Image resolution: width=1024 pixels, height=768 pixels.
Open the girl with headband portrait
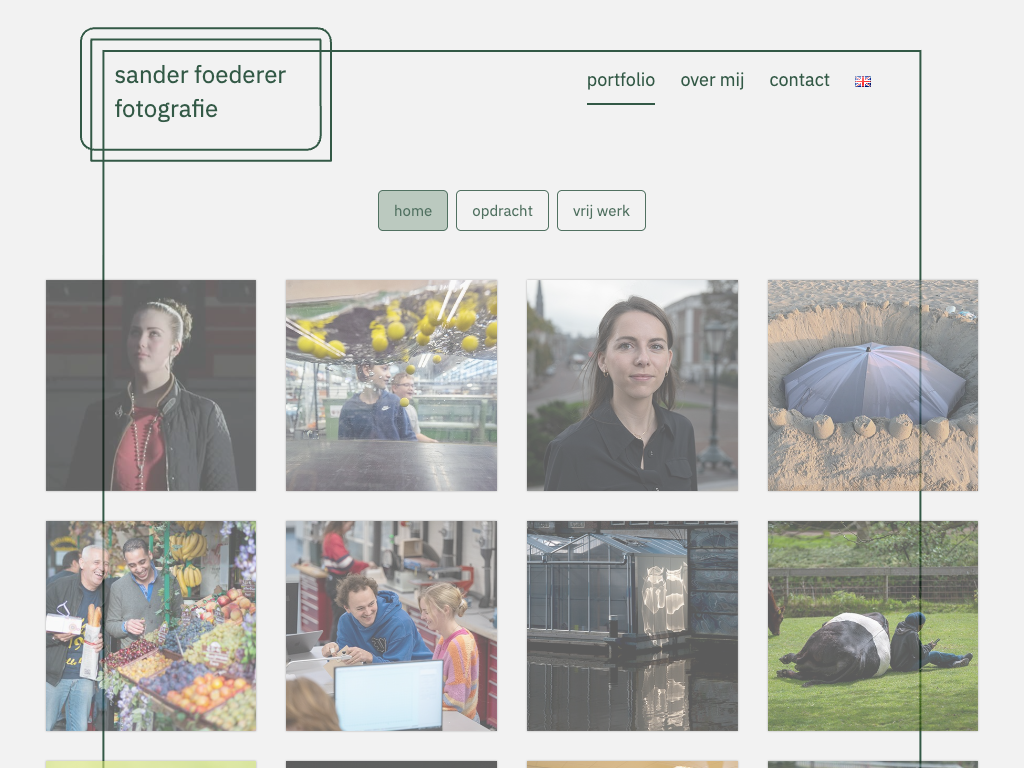click(x=151, y=385)
